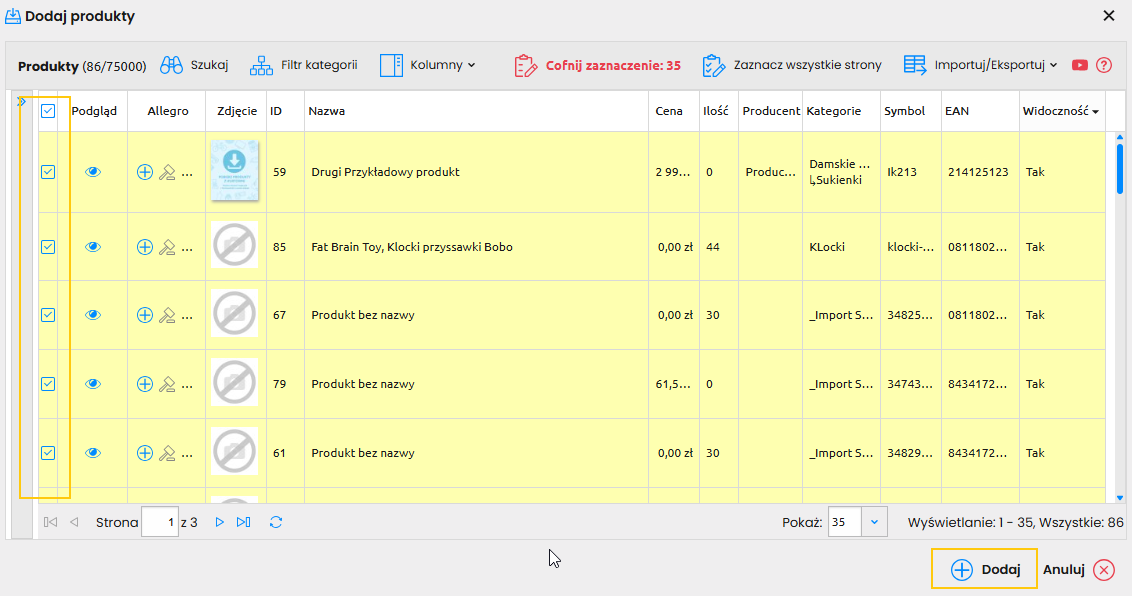The height and width of the screenshot is (596, 1132).
Task: Click the red question mark help icon
Action: click(1104, 66)
